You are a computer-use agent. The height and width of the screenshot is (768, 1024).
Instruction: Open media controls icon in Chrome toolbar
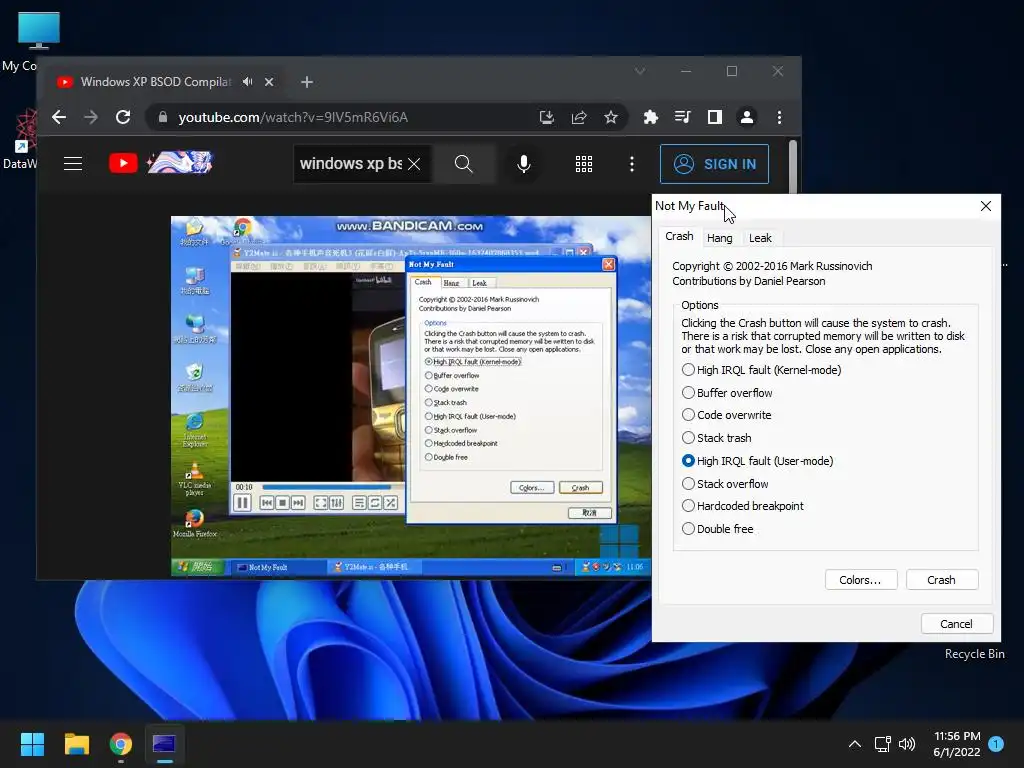tap(682, 117)
